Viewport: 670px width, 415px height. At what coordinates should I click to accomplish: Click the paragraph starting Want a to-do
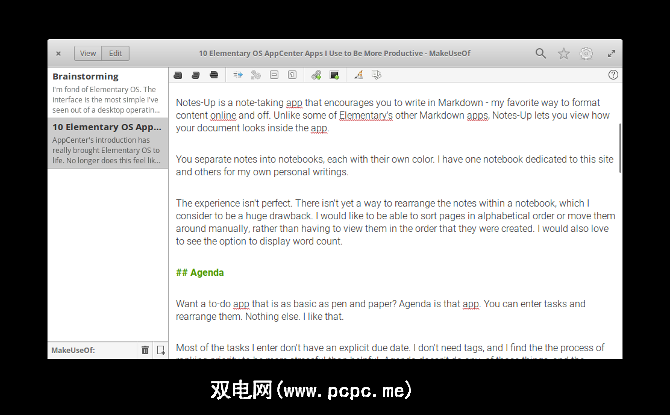380,310
